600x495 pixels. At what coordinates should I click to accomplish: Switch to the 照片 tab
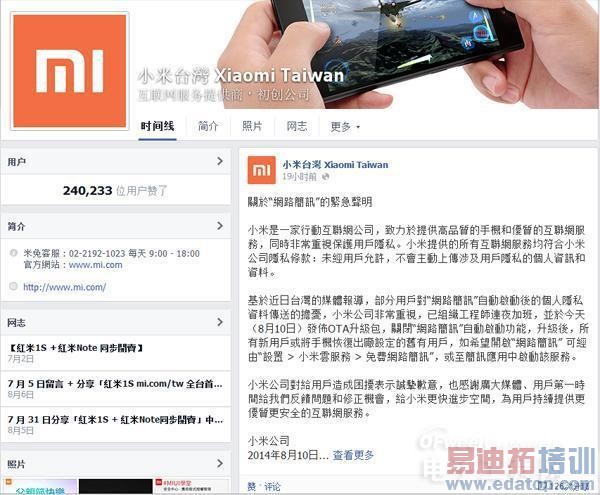click(252, 126)
